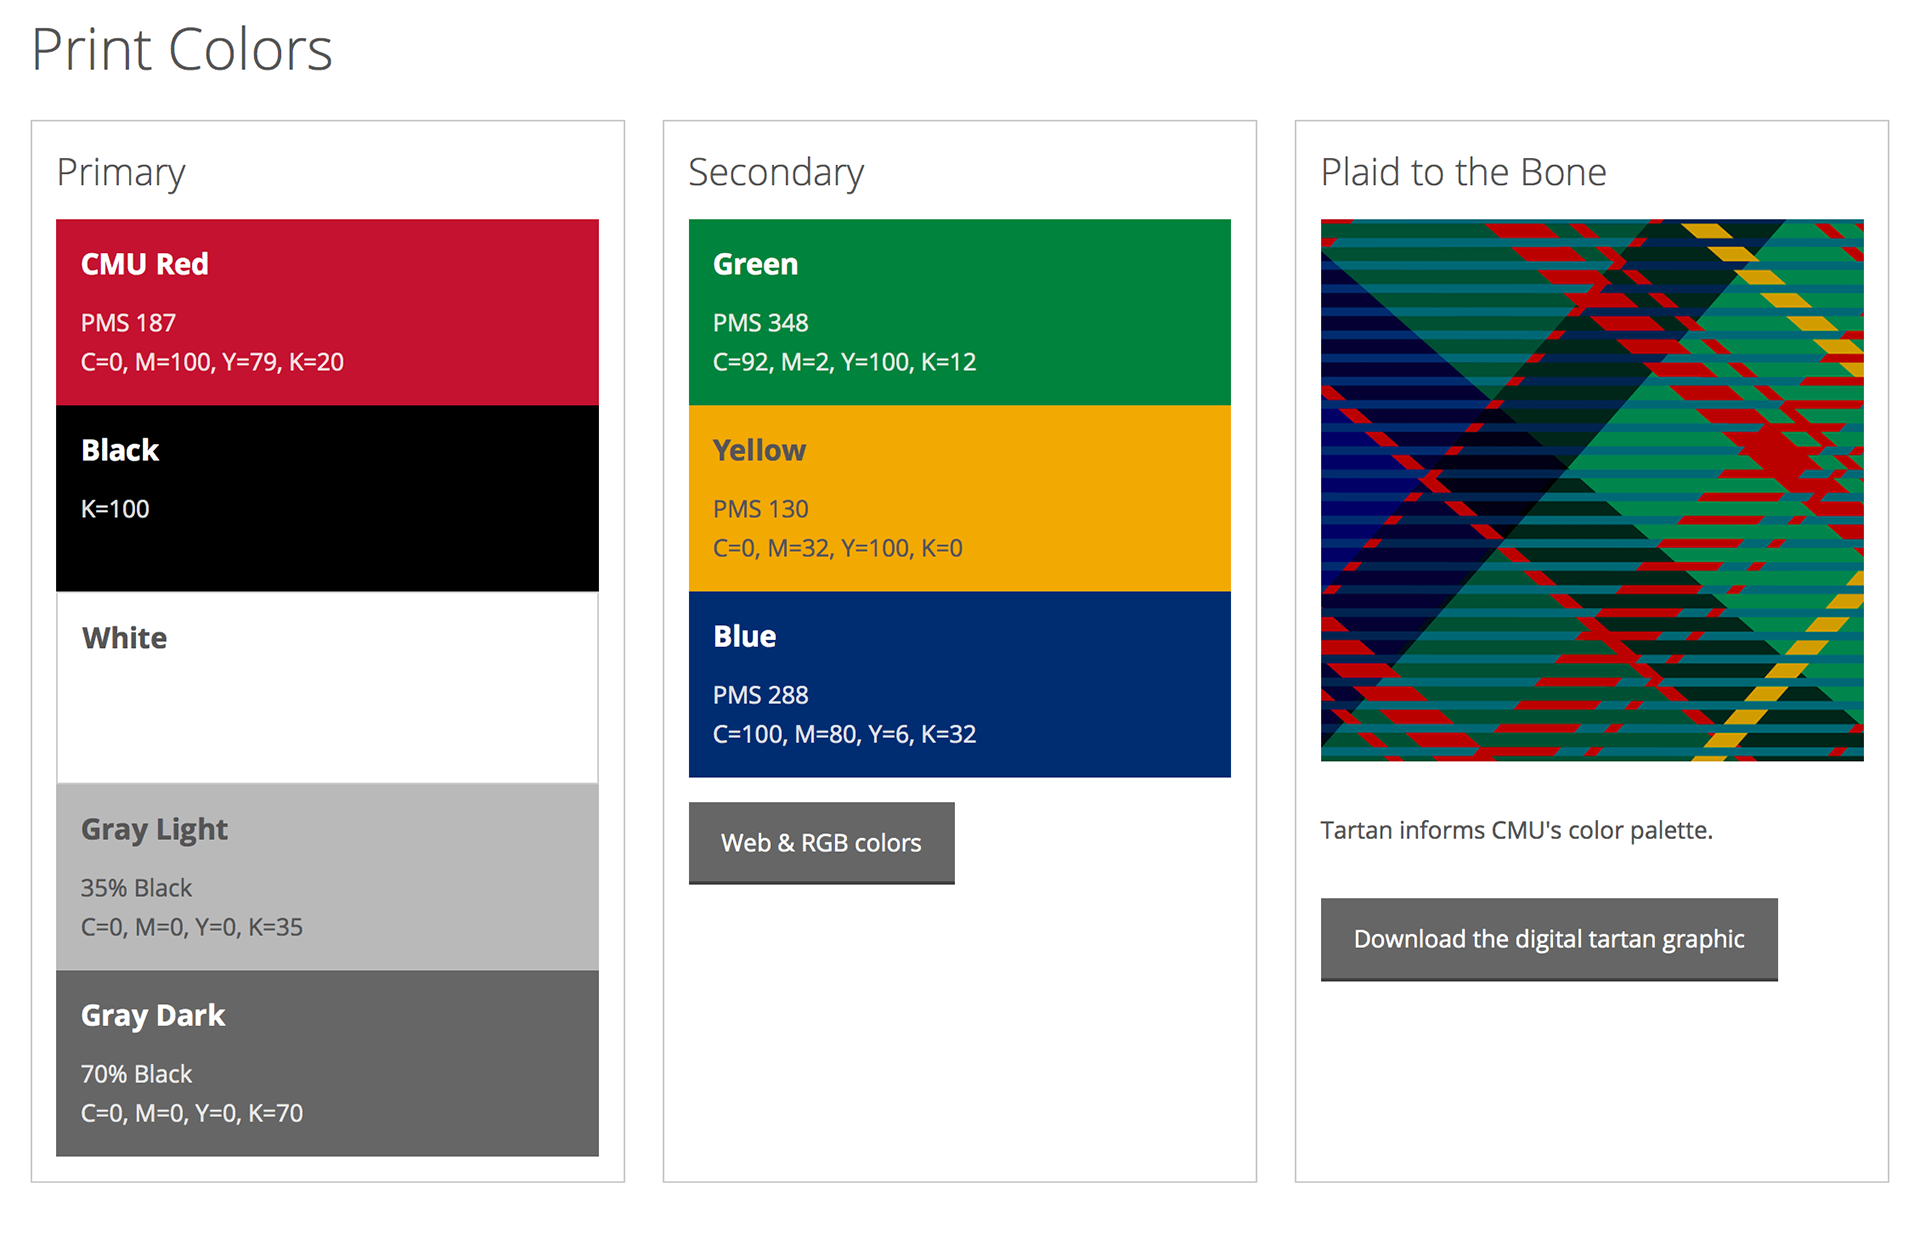The image size is (1920, 1256).
Task: Click the Print Colors page heading
Action: [x=182, y=50]
